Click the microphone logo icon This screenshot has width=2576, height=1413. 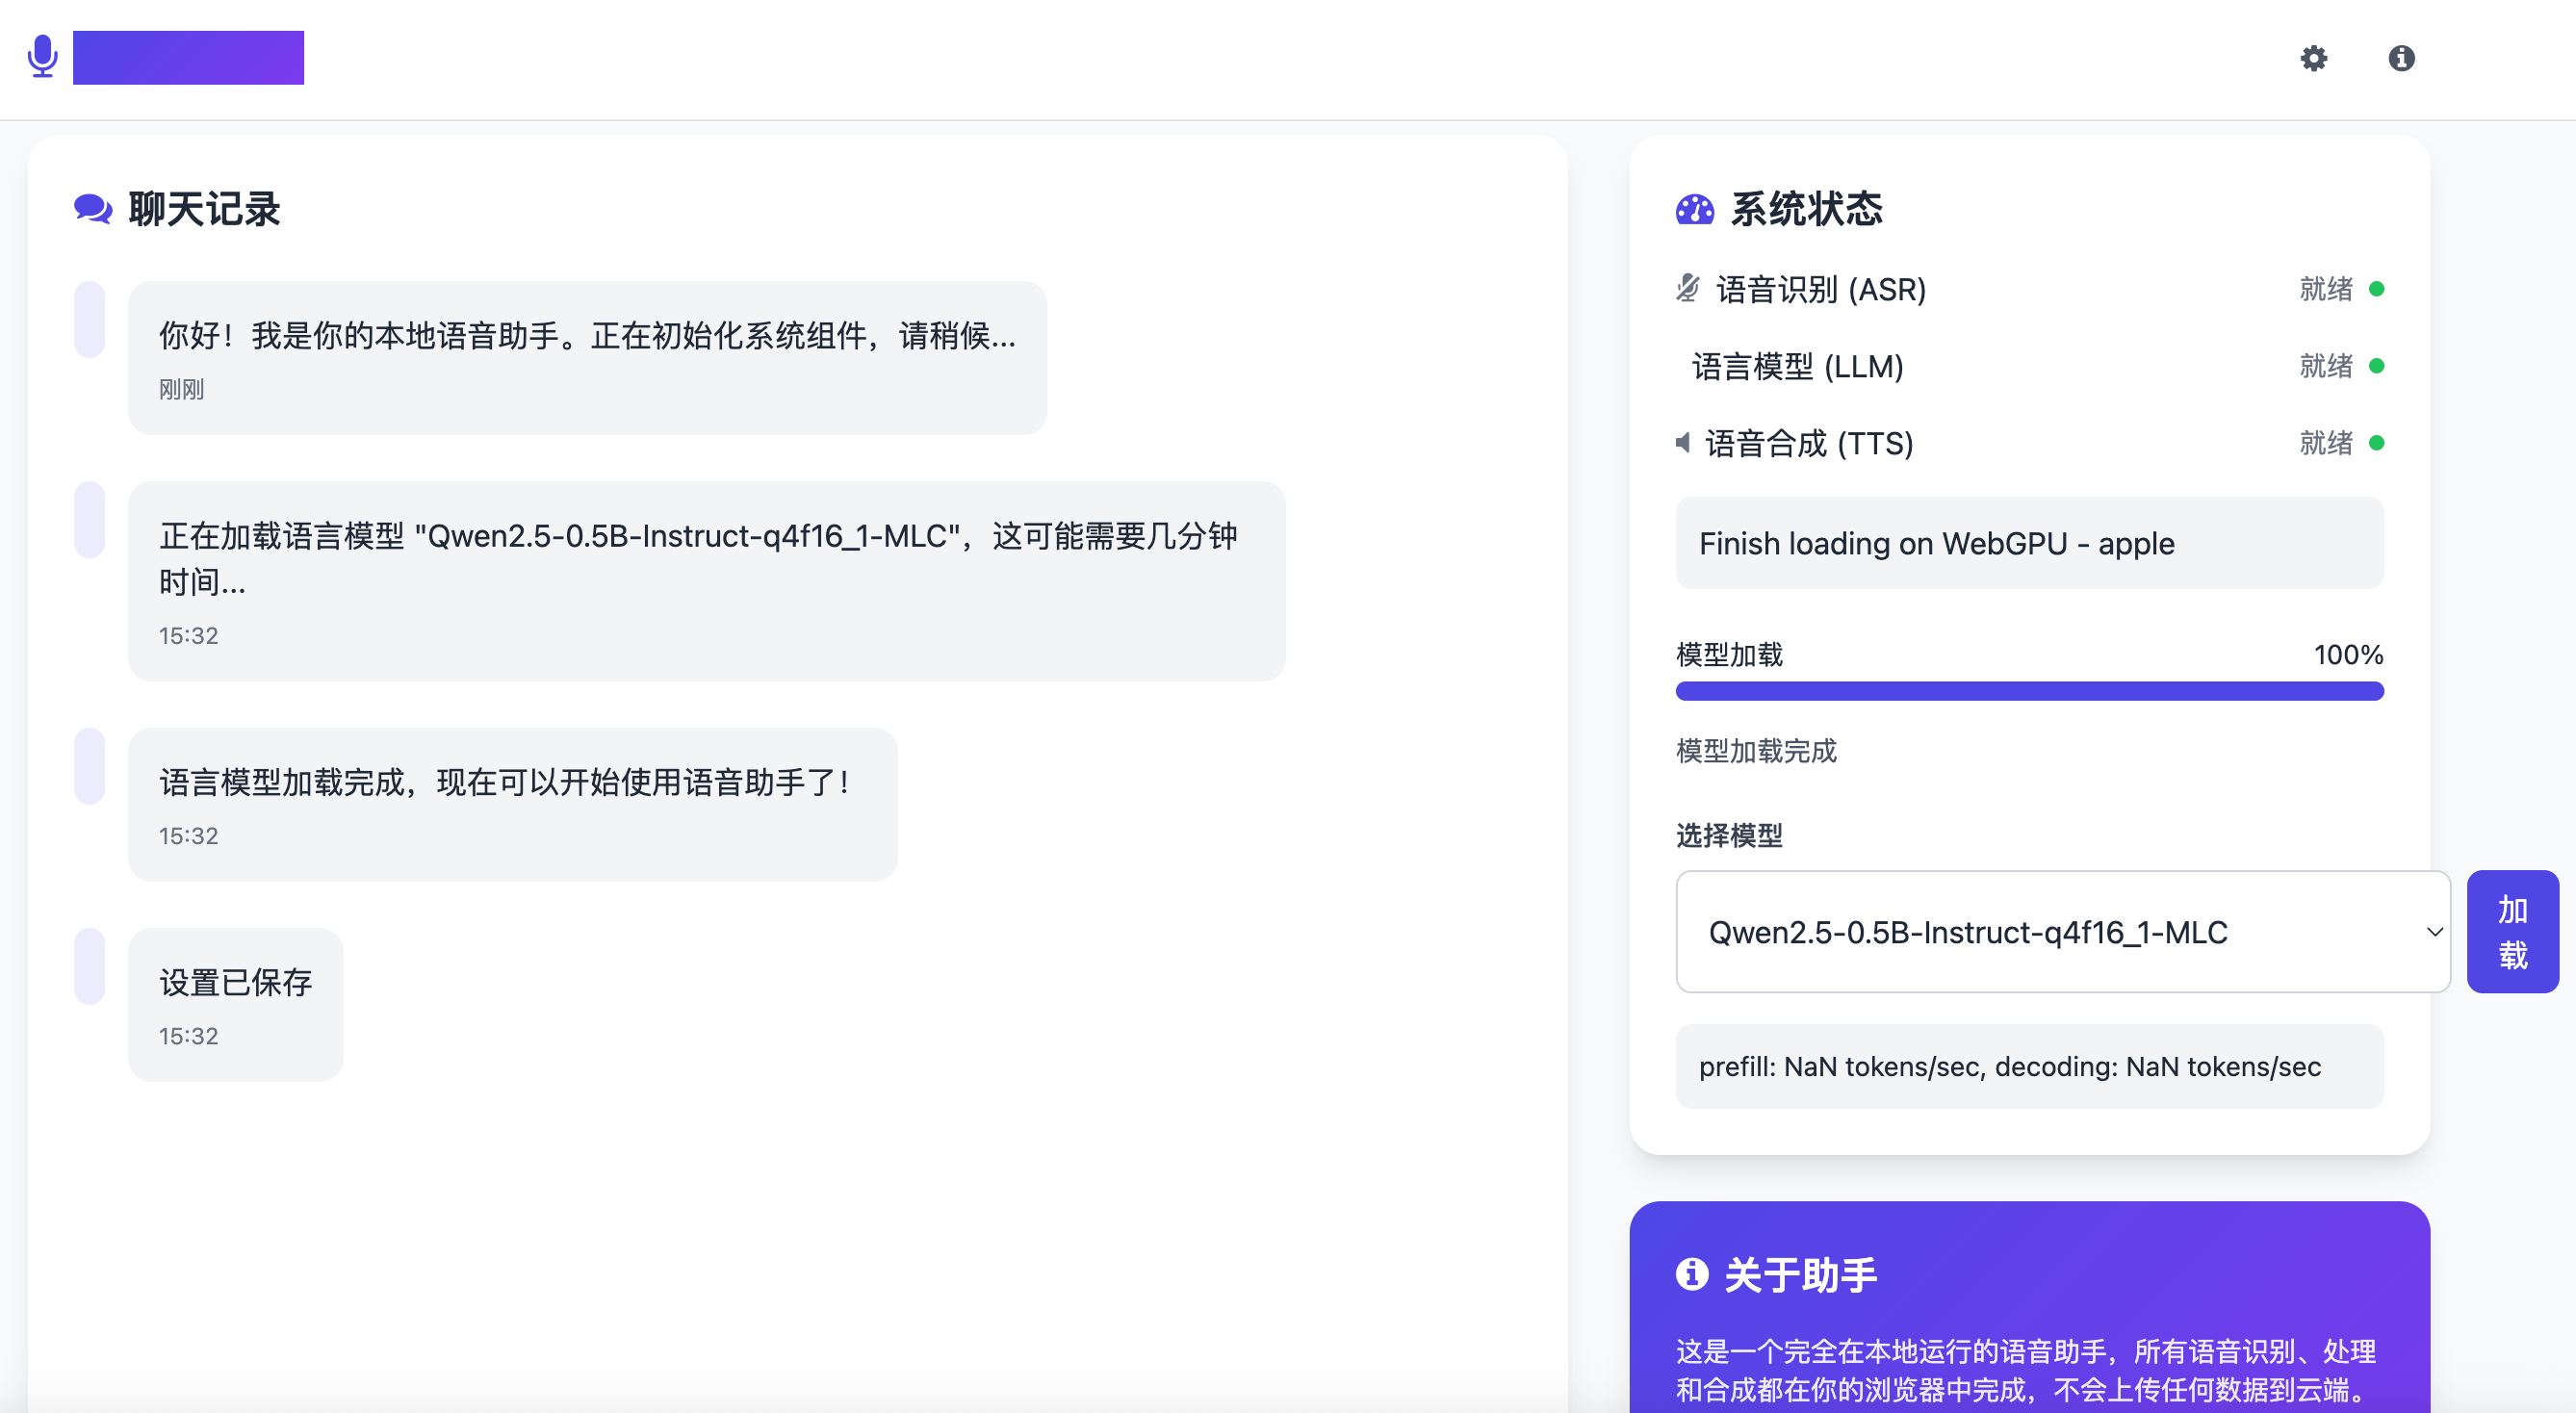tap(42, 57)
